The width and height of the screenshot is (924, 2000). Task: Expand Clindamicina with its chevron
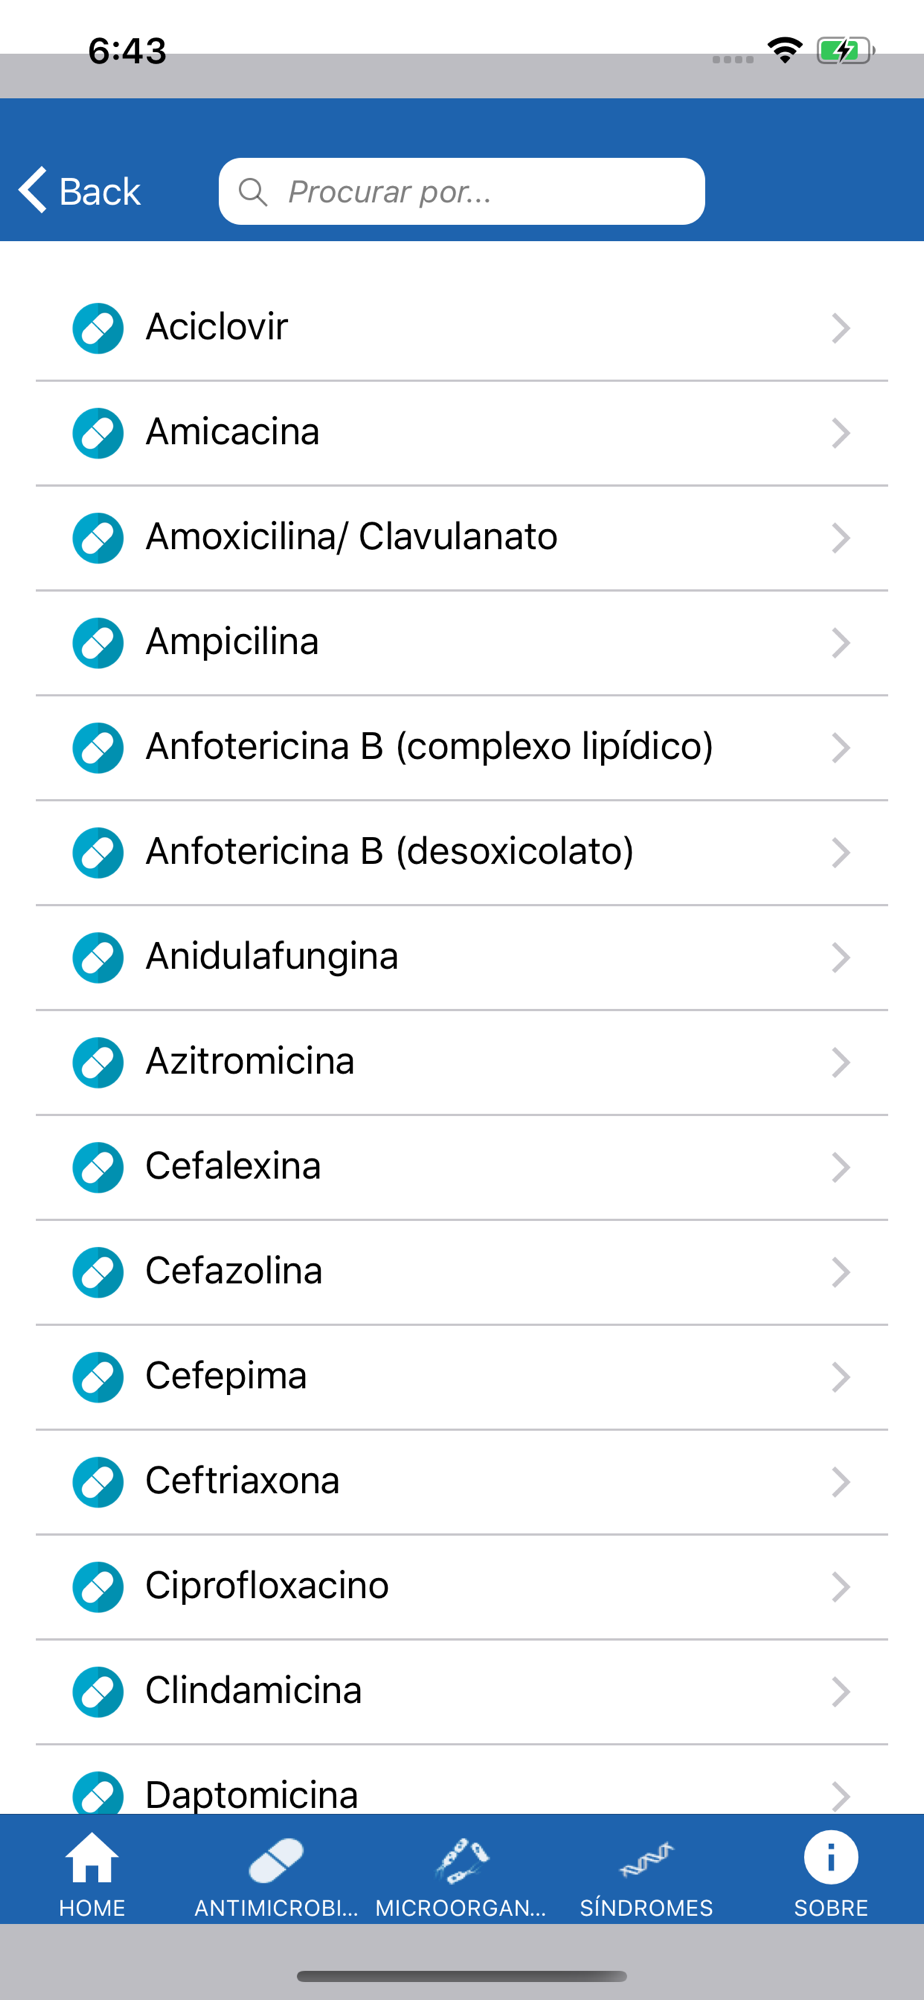840,1692
